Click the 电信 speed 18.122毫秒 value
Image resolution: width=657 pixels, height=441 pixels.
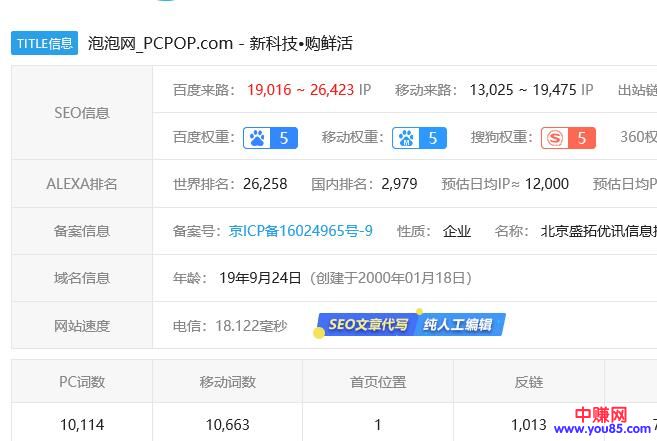pos(251,326)
